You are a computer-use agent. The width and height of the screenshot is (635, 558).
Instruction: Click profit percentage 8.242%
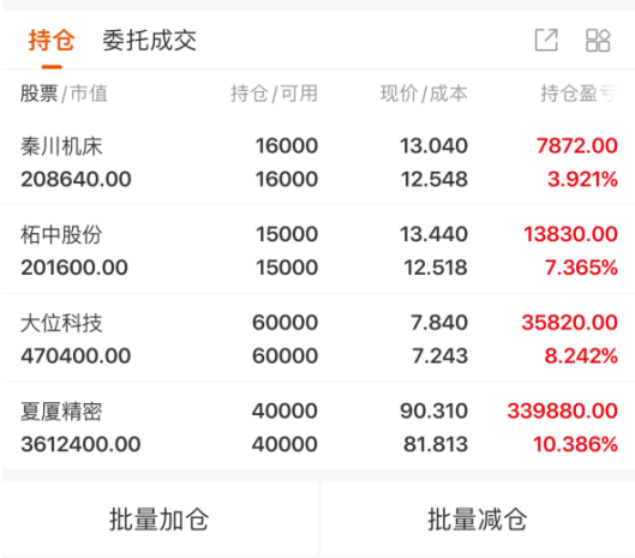point(581,356)
